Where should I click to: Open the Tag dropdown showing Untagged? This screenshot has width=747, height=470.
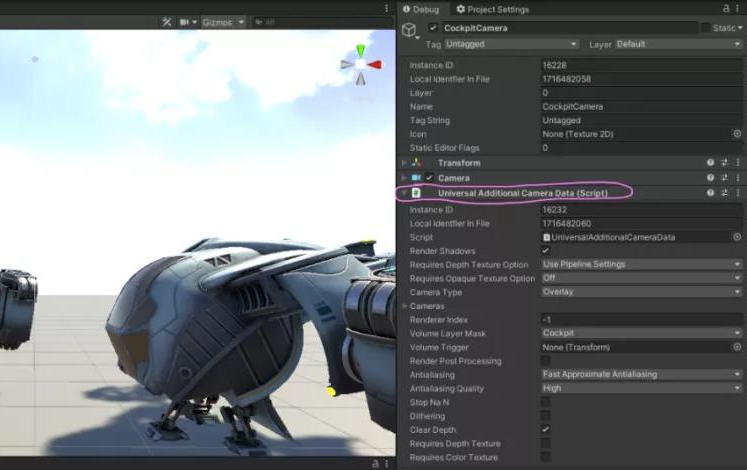pos(512,44)
